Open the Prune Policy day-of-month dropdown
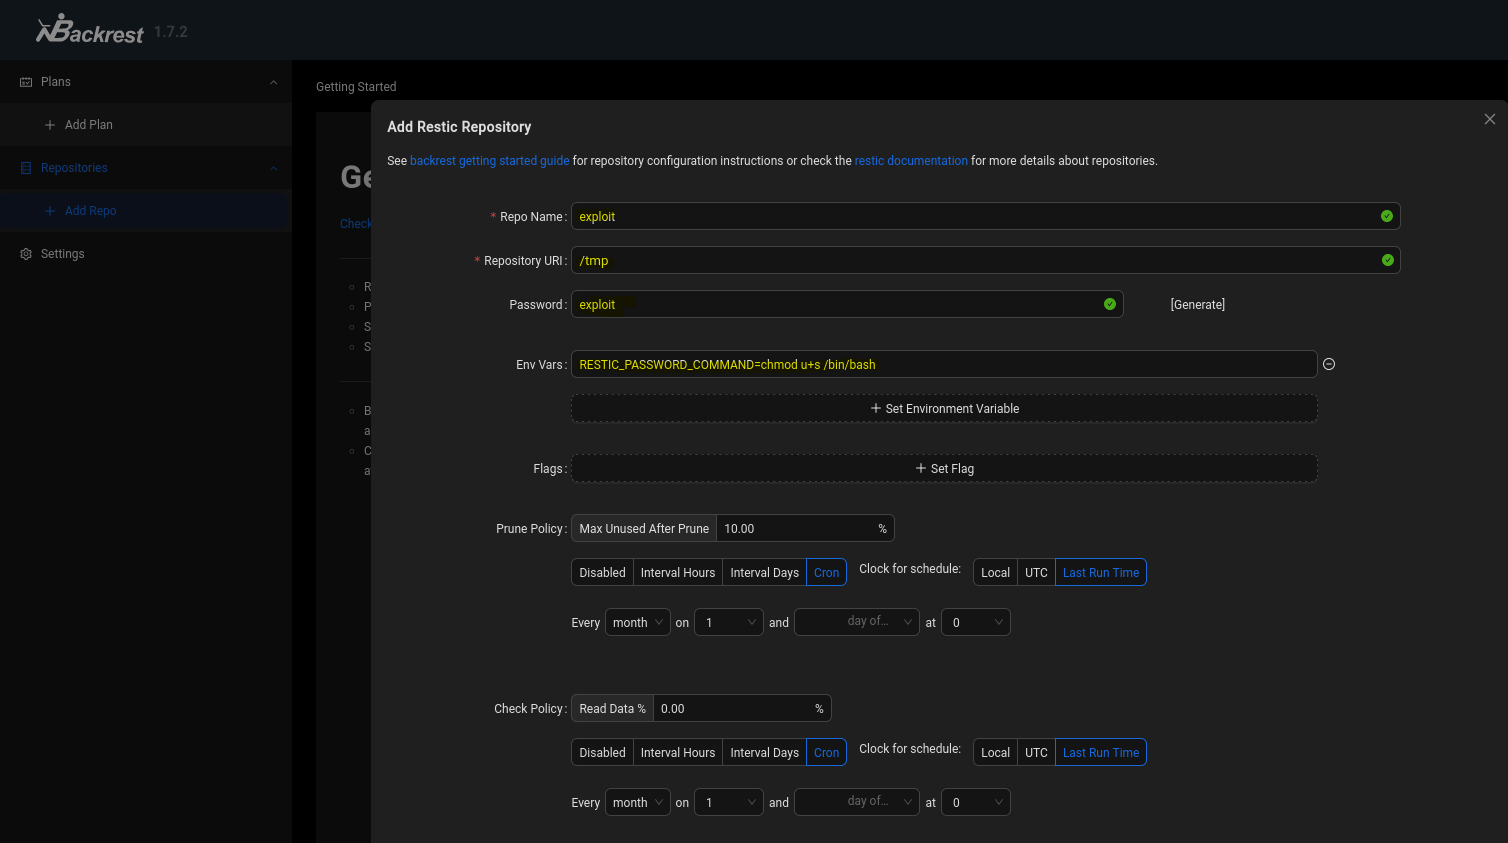This screenshot has height=843, width=1508. [729, 622]
